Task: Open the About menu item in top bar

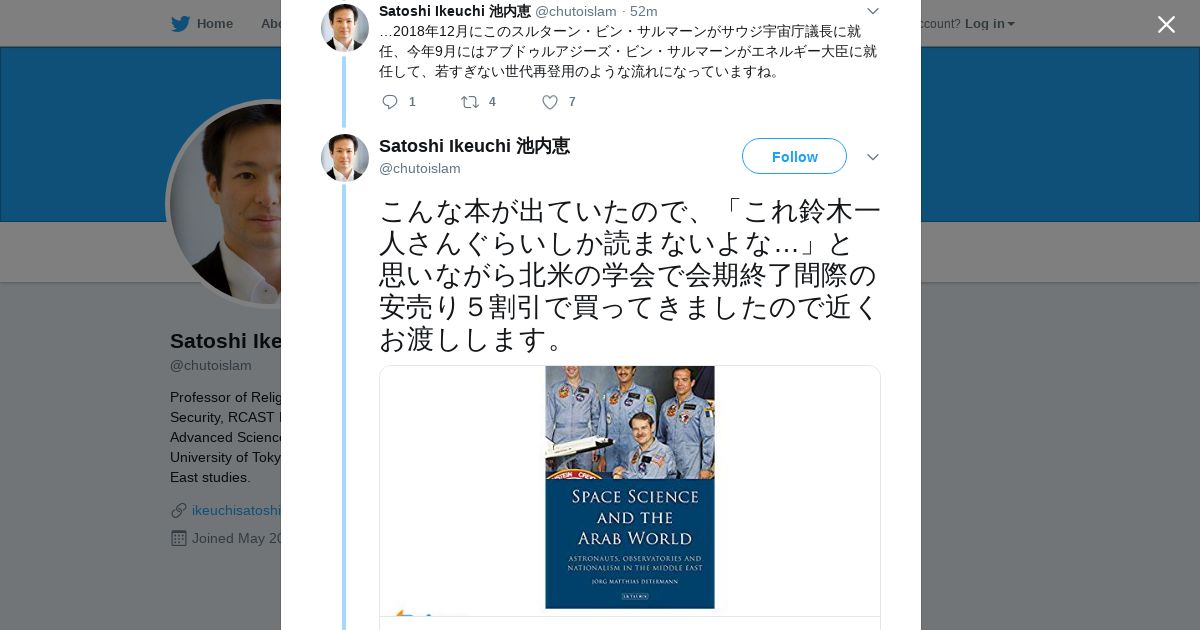Action: 271,24
